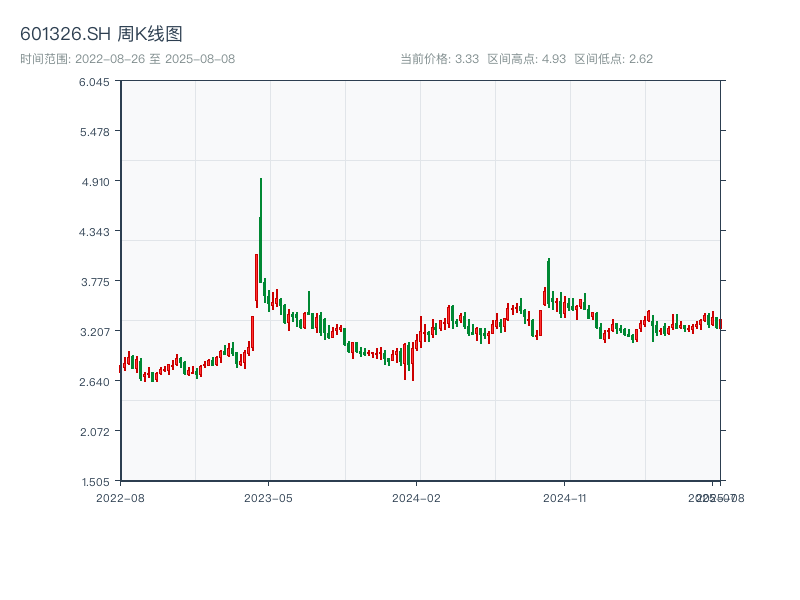The height and width of the screenshot is (600, 800).
Task: Click the 2023-05 x-axis date label
Action: pos(269,497)
